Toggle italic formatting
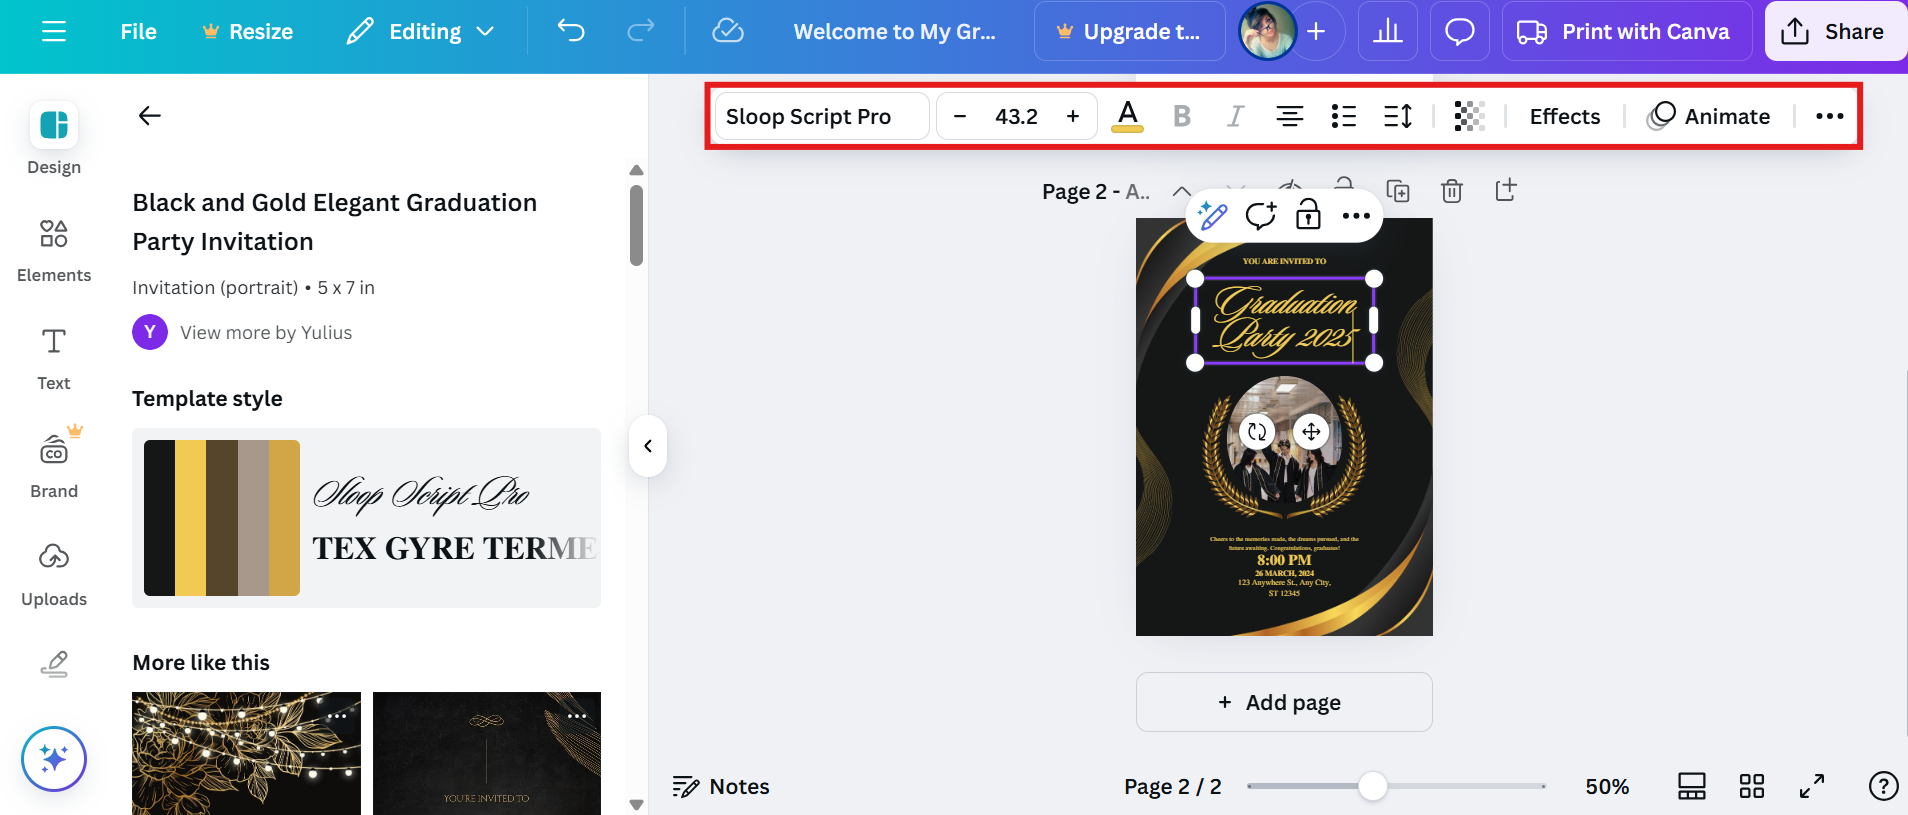This screenshot has height=815, width=1908. click(1236, 116)
